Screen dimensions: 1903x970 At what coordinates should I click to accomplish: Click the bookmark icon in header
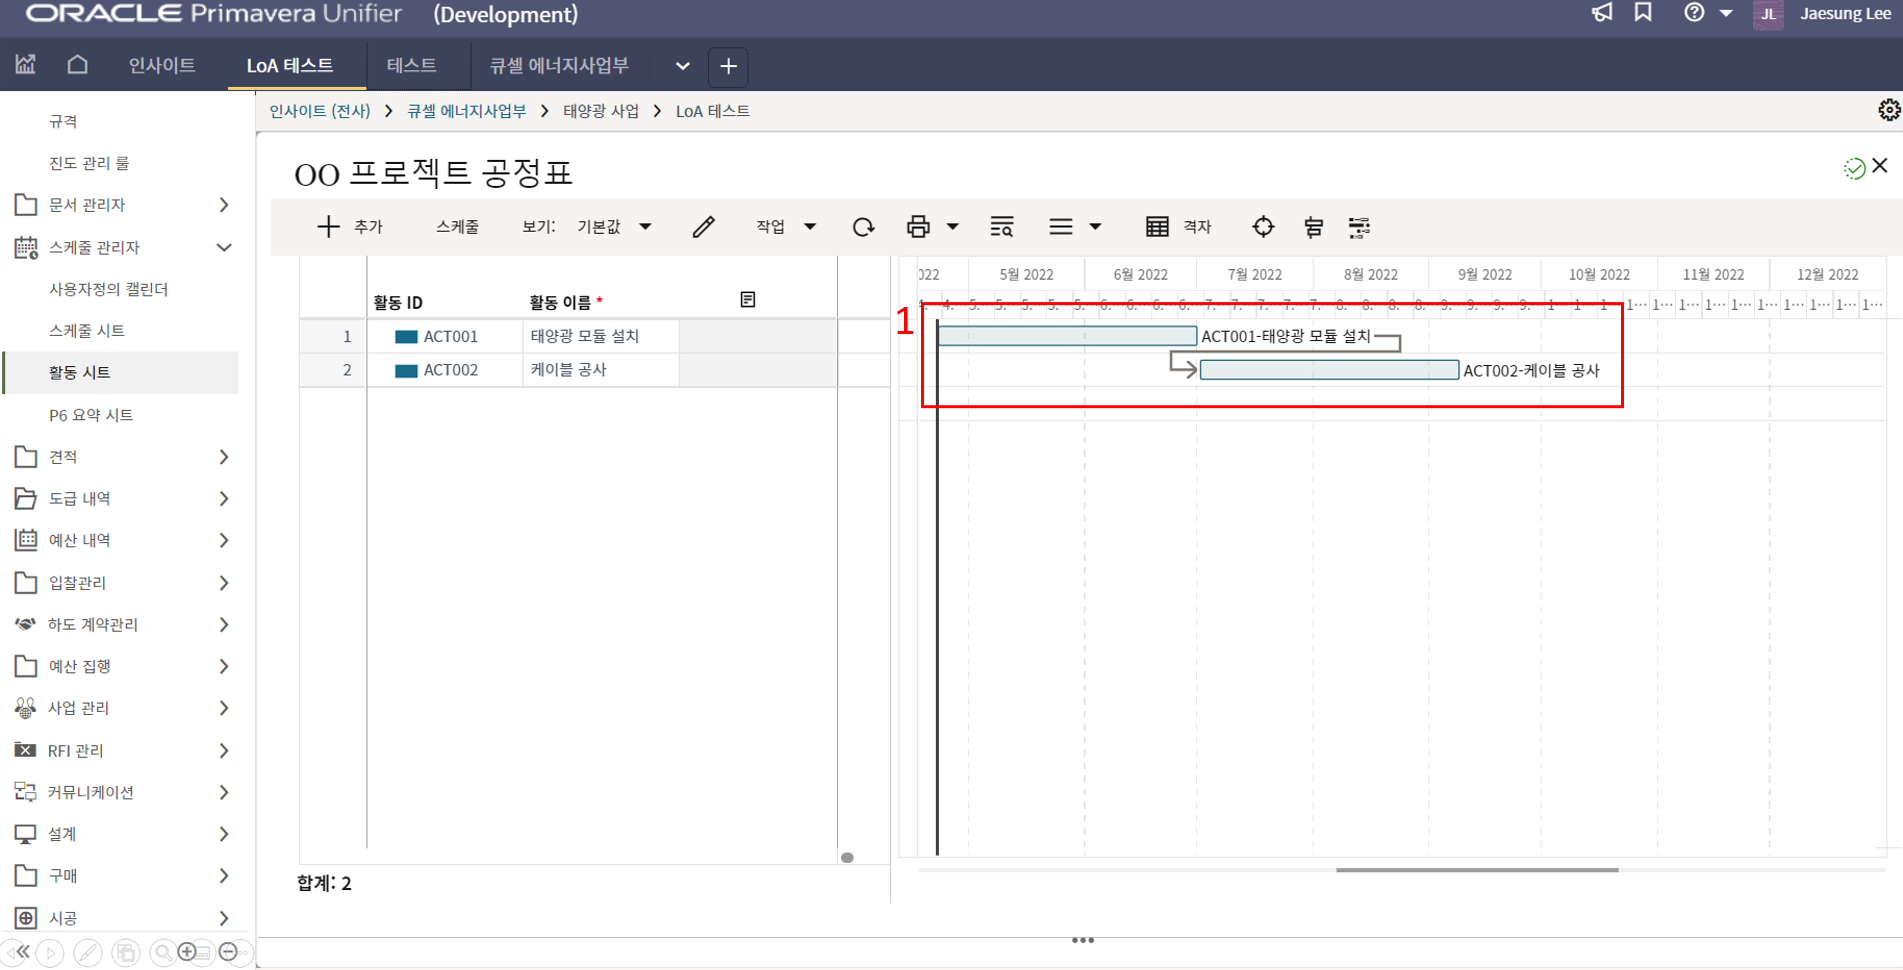[1643, 13]
